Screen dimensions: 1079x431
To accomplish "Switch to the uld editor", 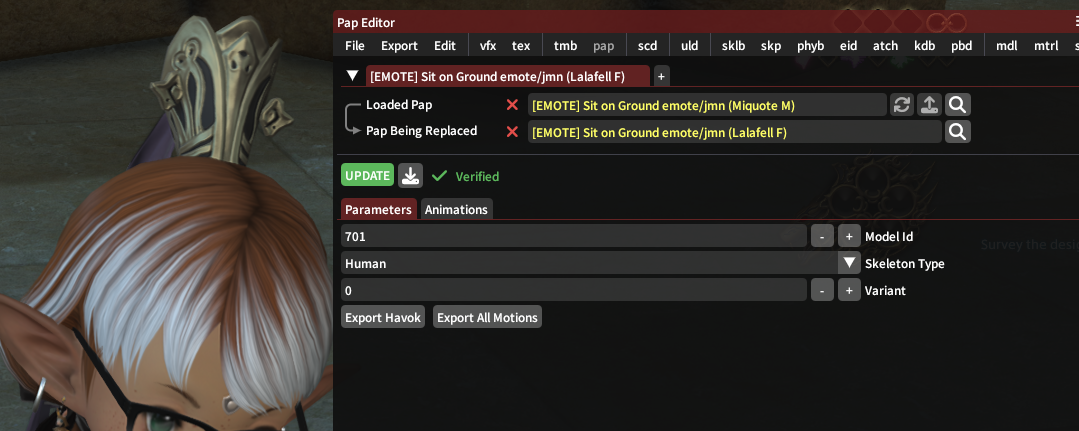I will [x=690, y=46].
